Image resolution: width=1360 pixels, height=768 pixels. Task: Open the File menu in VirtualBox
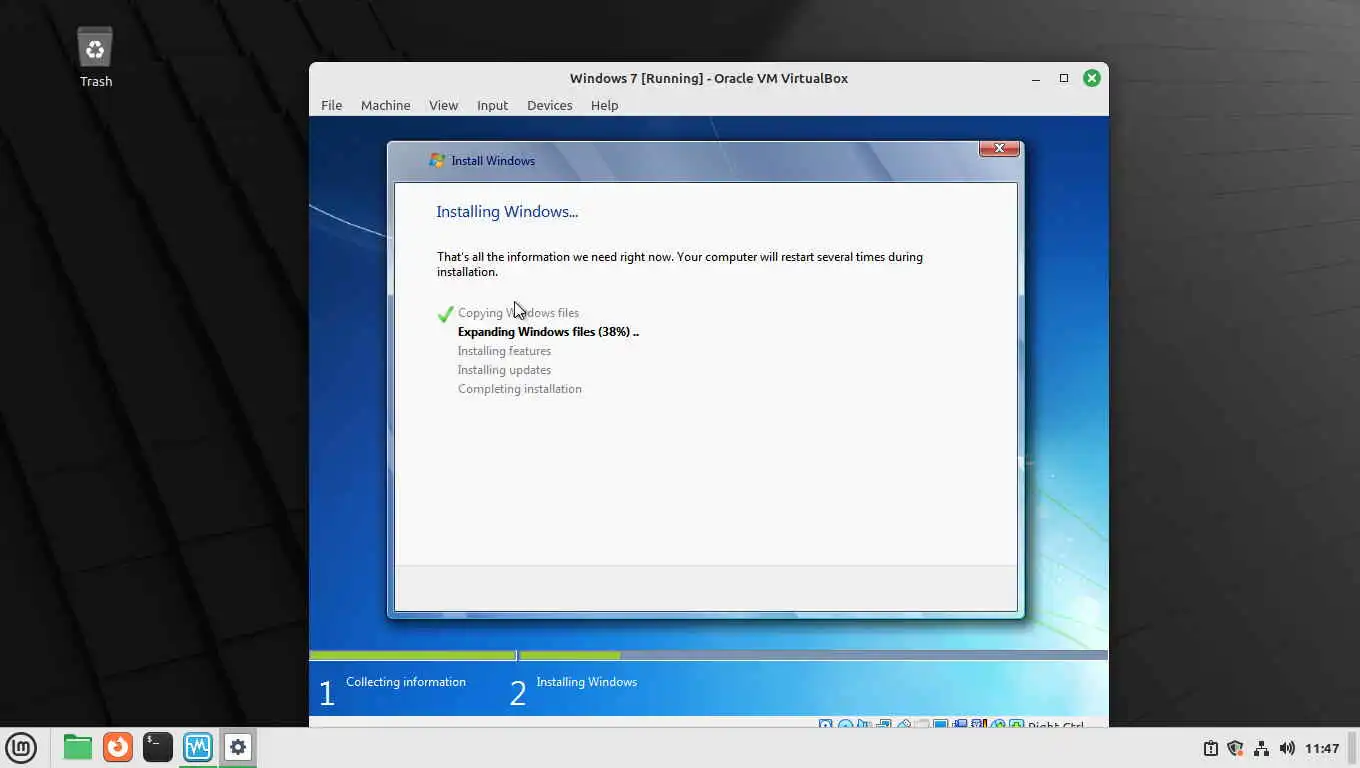click(331, 105)
